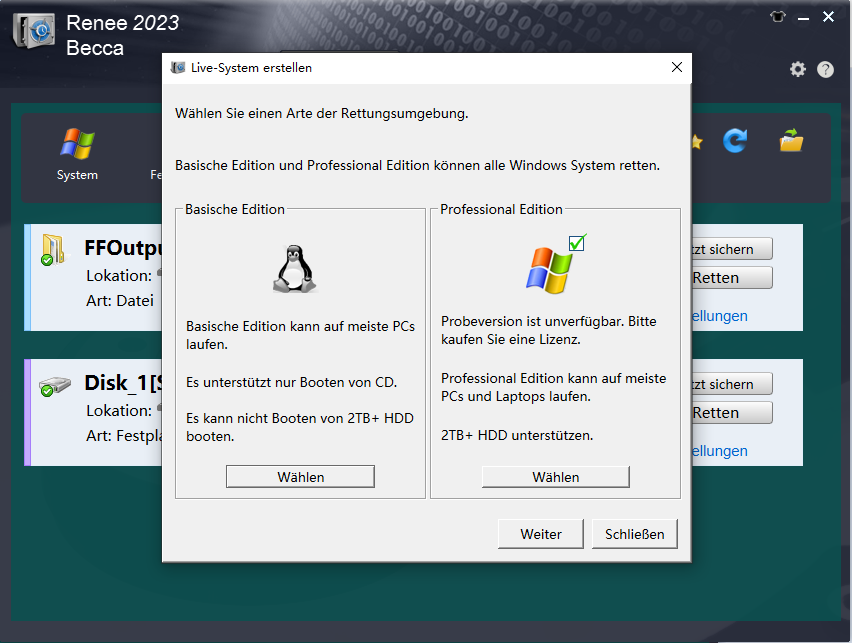852x643 pixels.
Task: Click Wählen under Basische Edition
Action: point(299,476)
